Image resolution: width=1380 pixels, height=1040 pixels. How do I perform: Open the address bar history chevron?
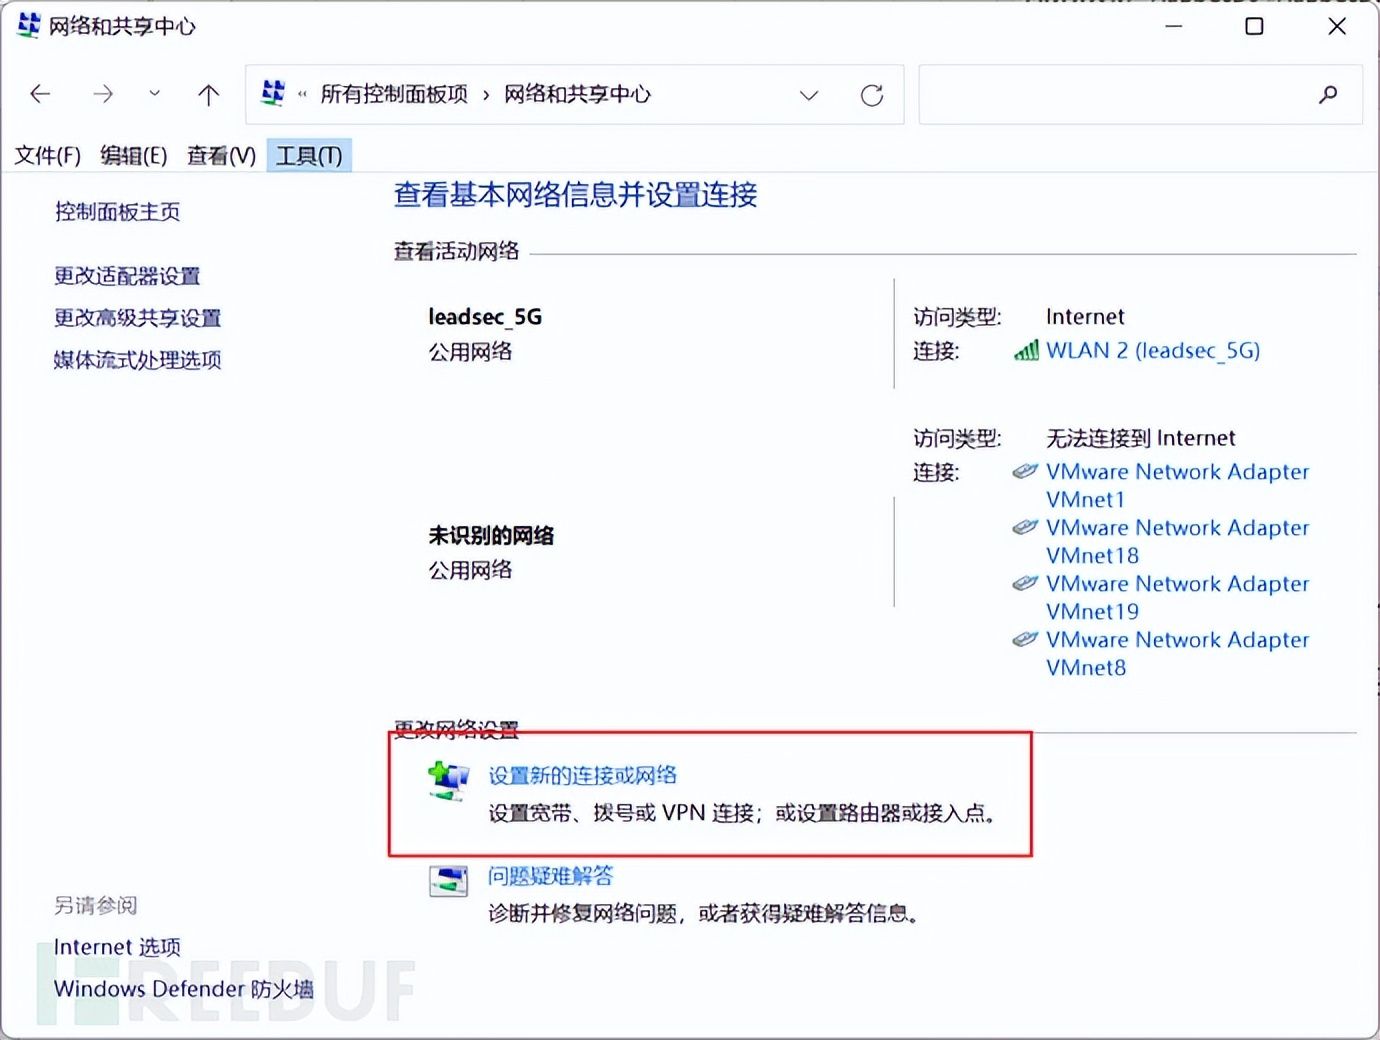[809, 95]
